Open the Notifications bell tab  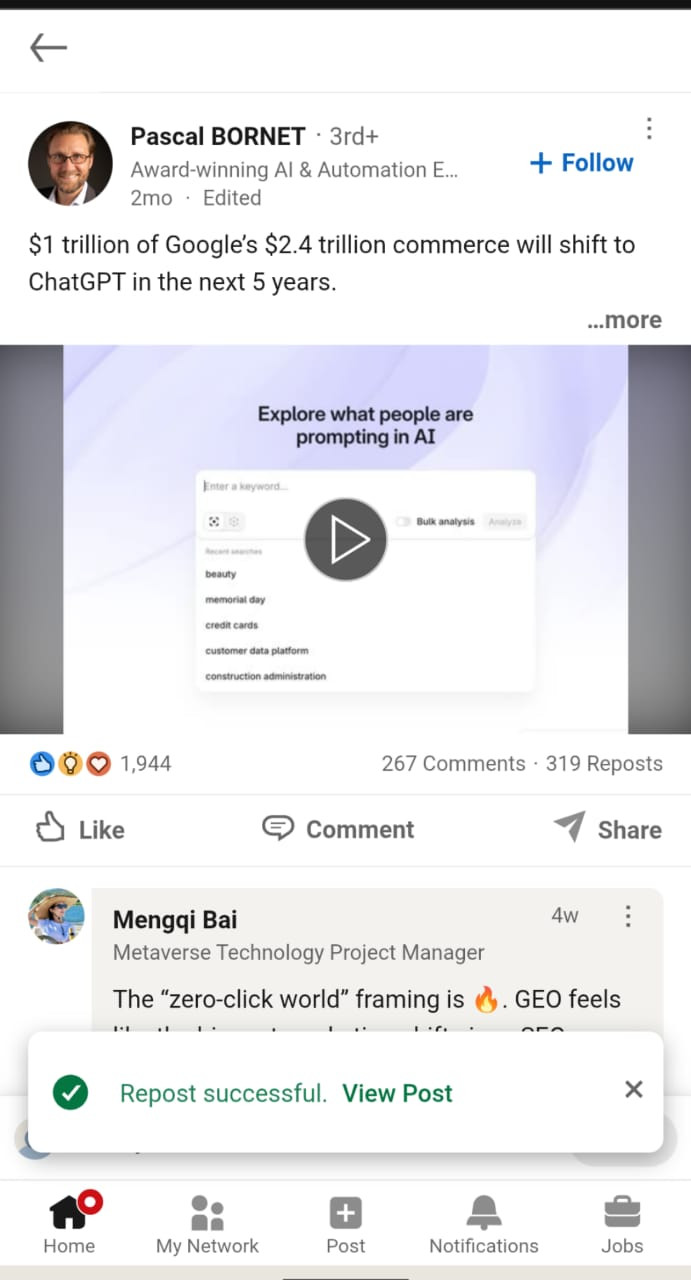(x=484, y=1225)
